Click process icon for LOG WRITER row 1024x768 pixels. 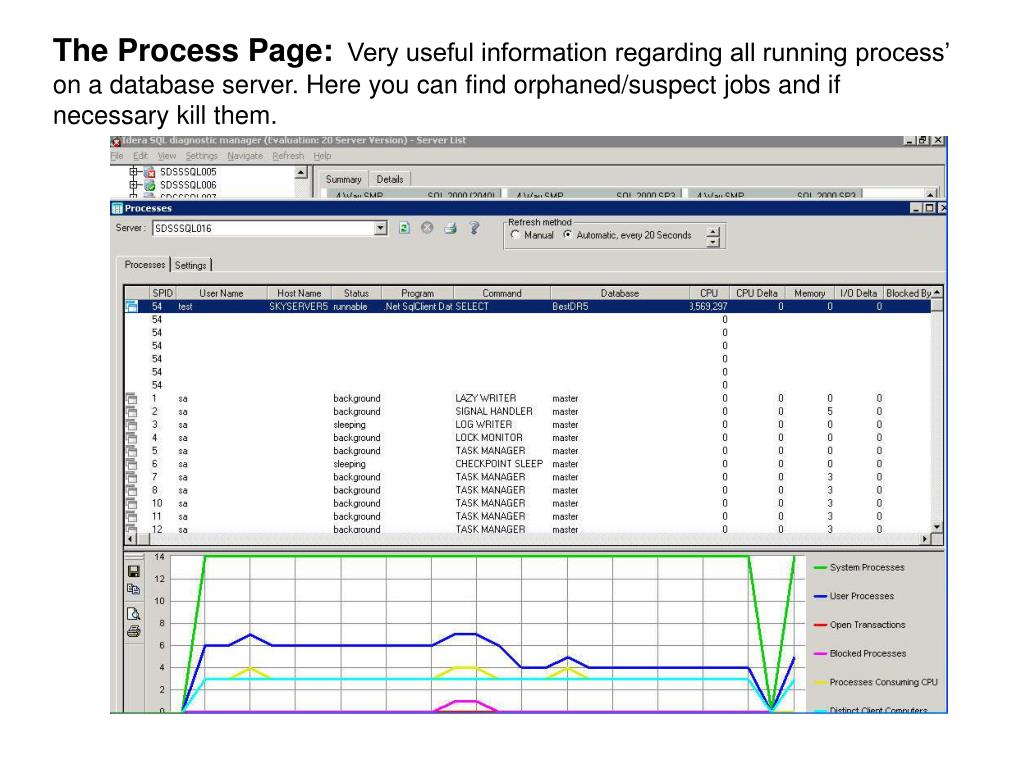tap(131, 424)
